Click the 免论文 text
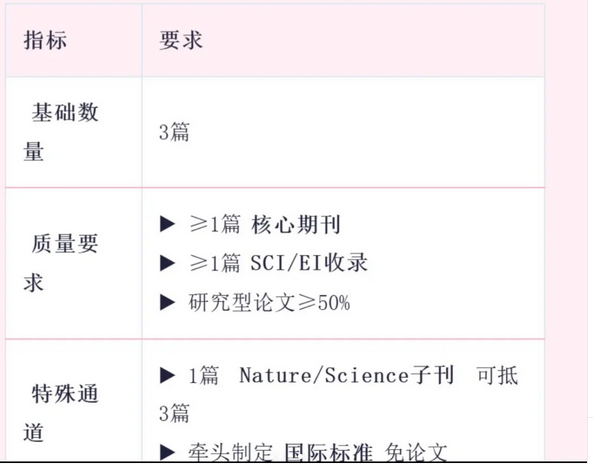The height and width of the screenshot is (464, 593). 416,452
